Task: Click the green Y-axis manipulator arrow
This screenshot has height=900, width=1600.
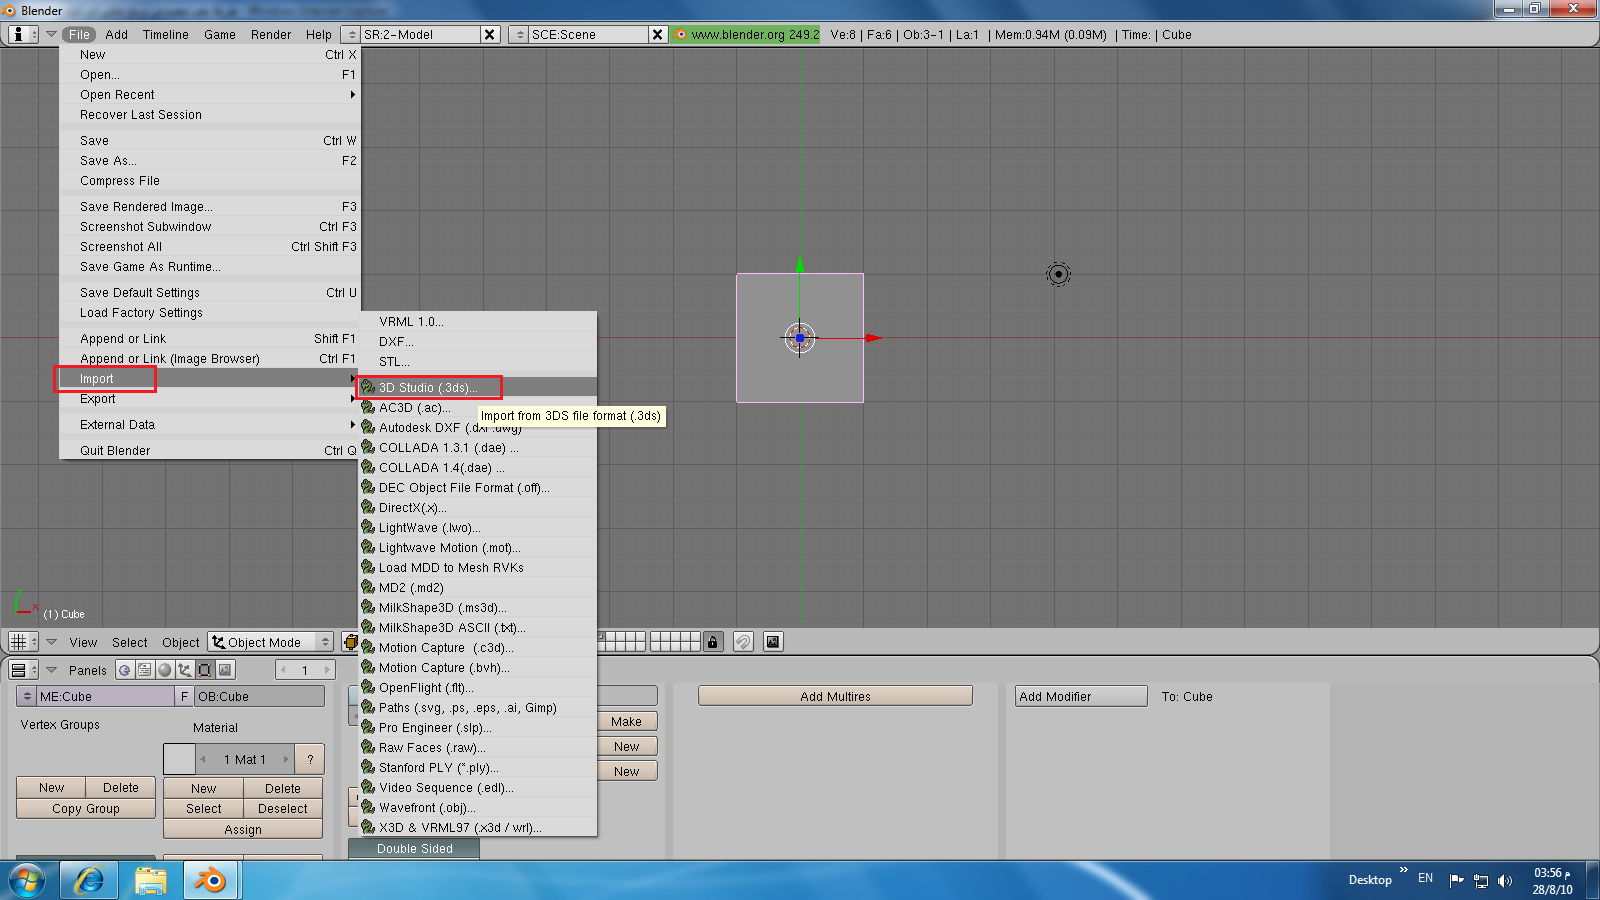Action: click(x=800, y=264)
